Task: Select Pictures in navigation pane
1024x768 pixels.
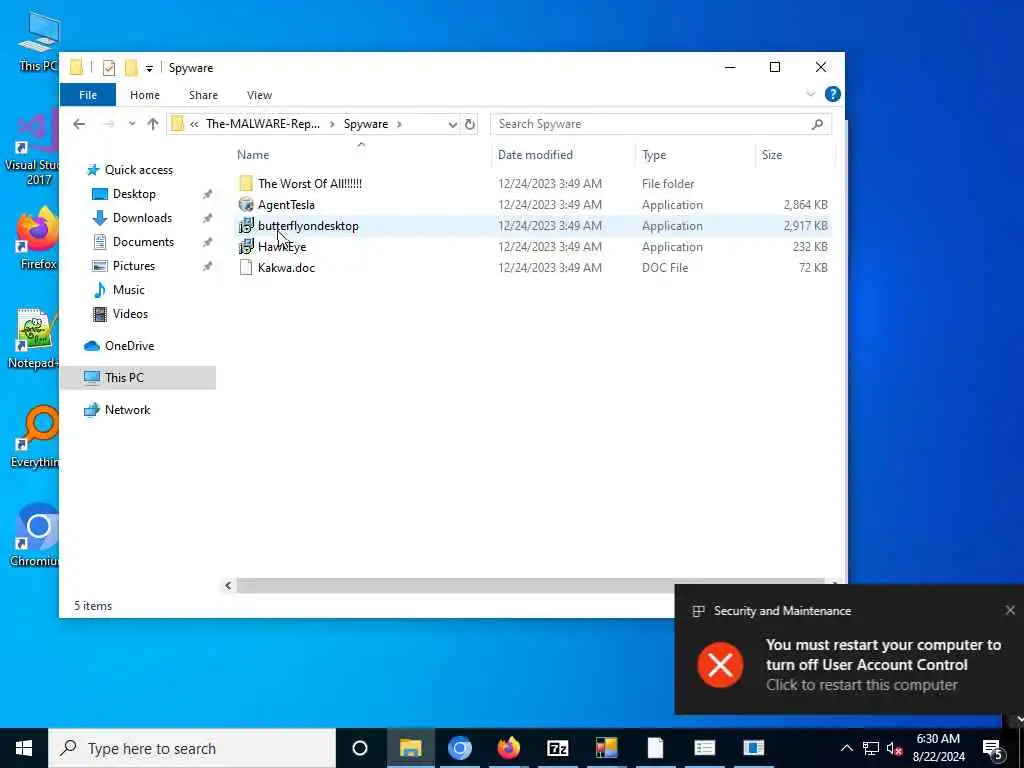Action: (x=133, y=266)
